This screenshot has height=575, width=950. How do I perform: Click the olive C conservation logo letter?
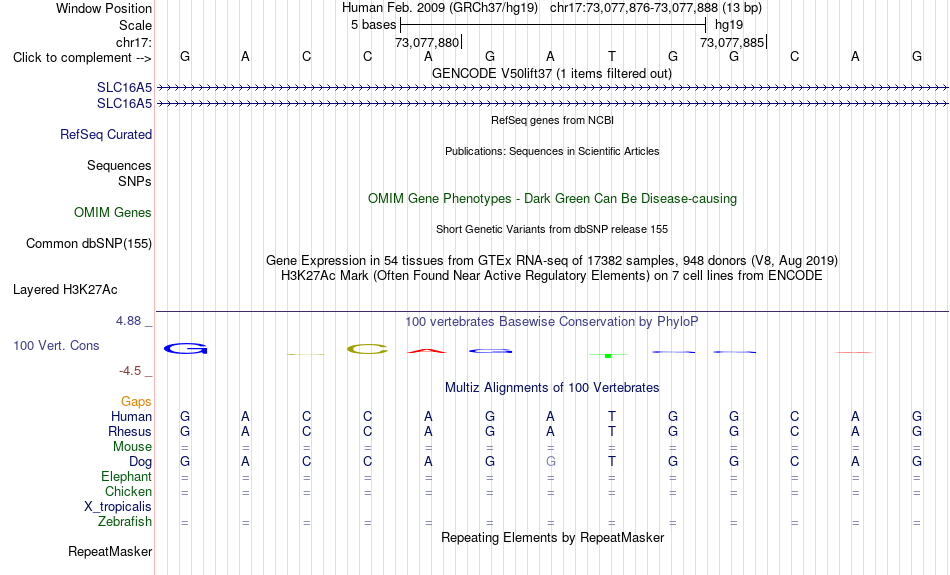(368, 349)
